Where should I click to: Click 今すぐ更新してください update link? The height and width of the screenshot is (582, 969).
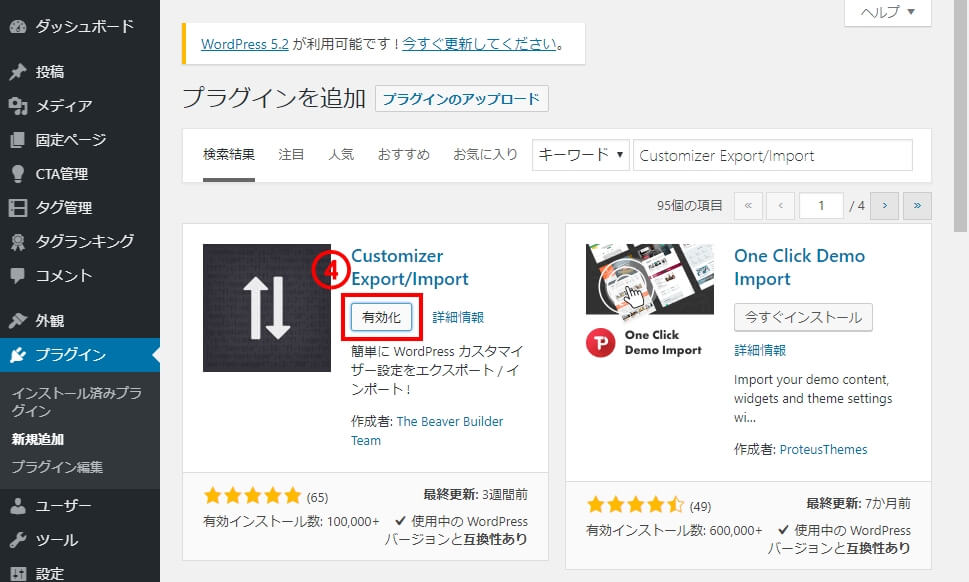pos(480,44)
